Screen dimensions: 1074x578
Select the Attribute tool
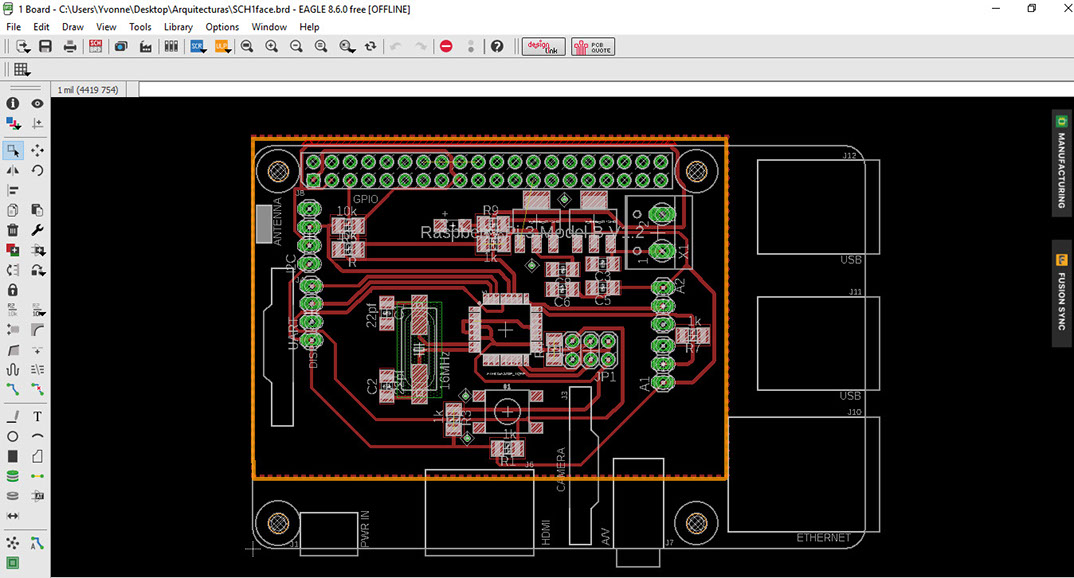(38, 496)
